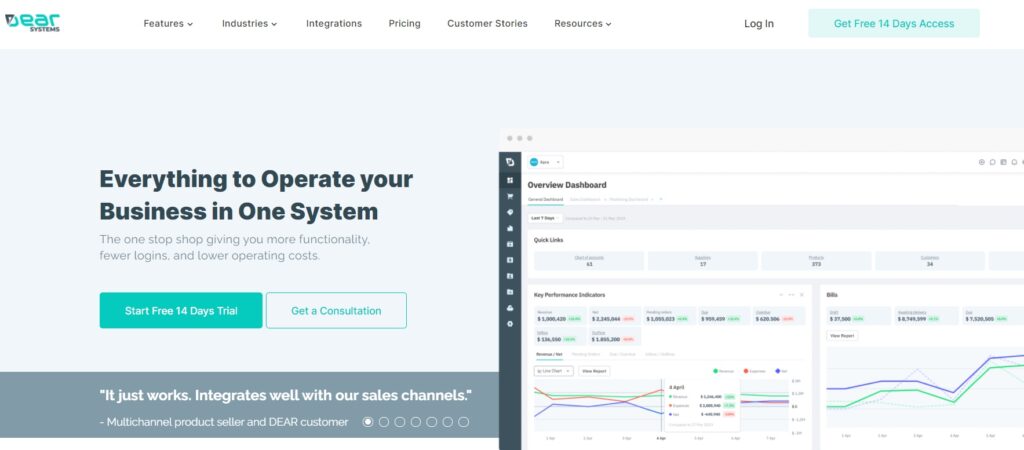
Task: Select the third testimonial carousel dot
Action: coord(400,422)
